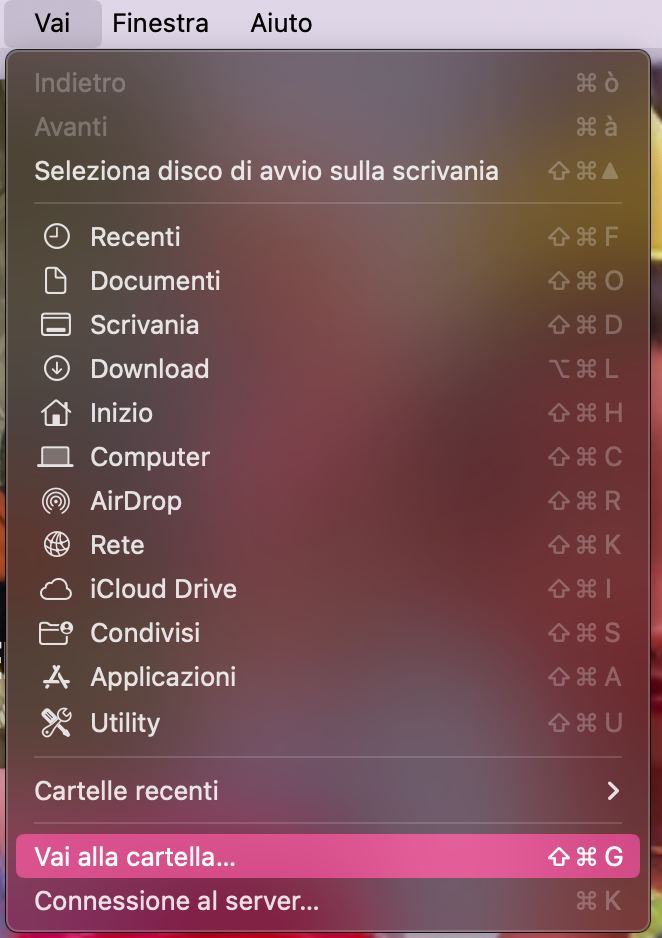Select the Computer laptop icon

(56, 457)
